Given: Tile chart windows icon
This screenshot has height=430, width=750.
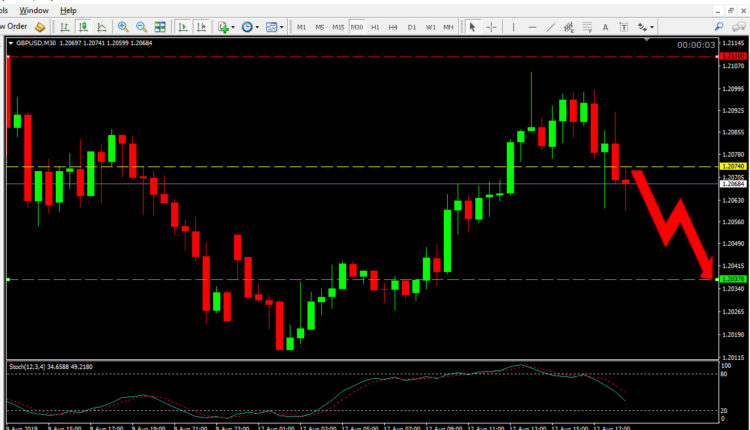Looking at the screenshot, I should pyautogui.click(x=160, y=27).
